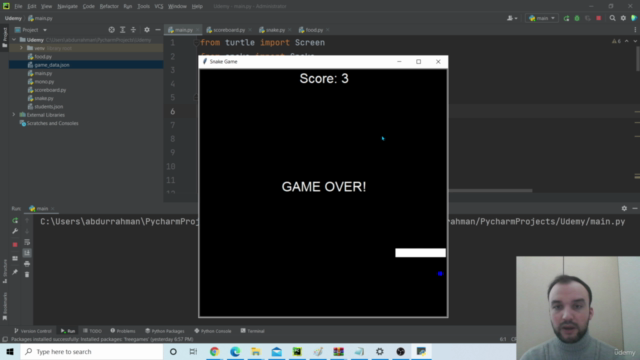
Task: Open Search Everywhere magnifier icon
Action: point(612,18)
